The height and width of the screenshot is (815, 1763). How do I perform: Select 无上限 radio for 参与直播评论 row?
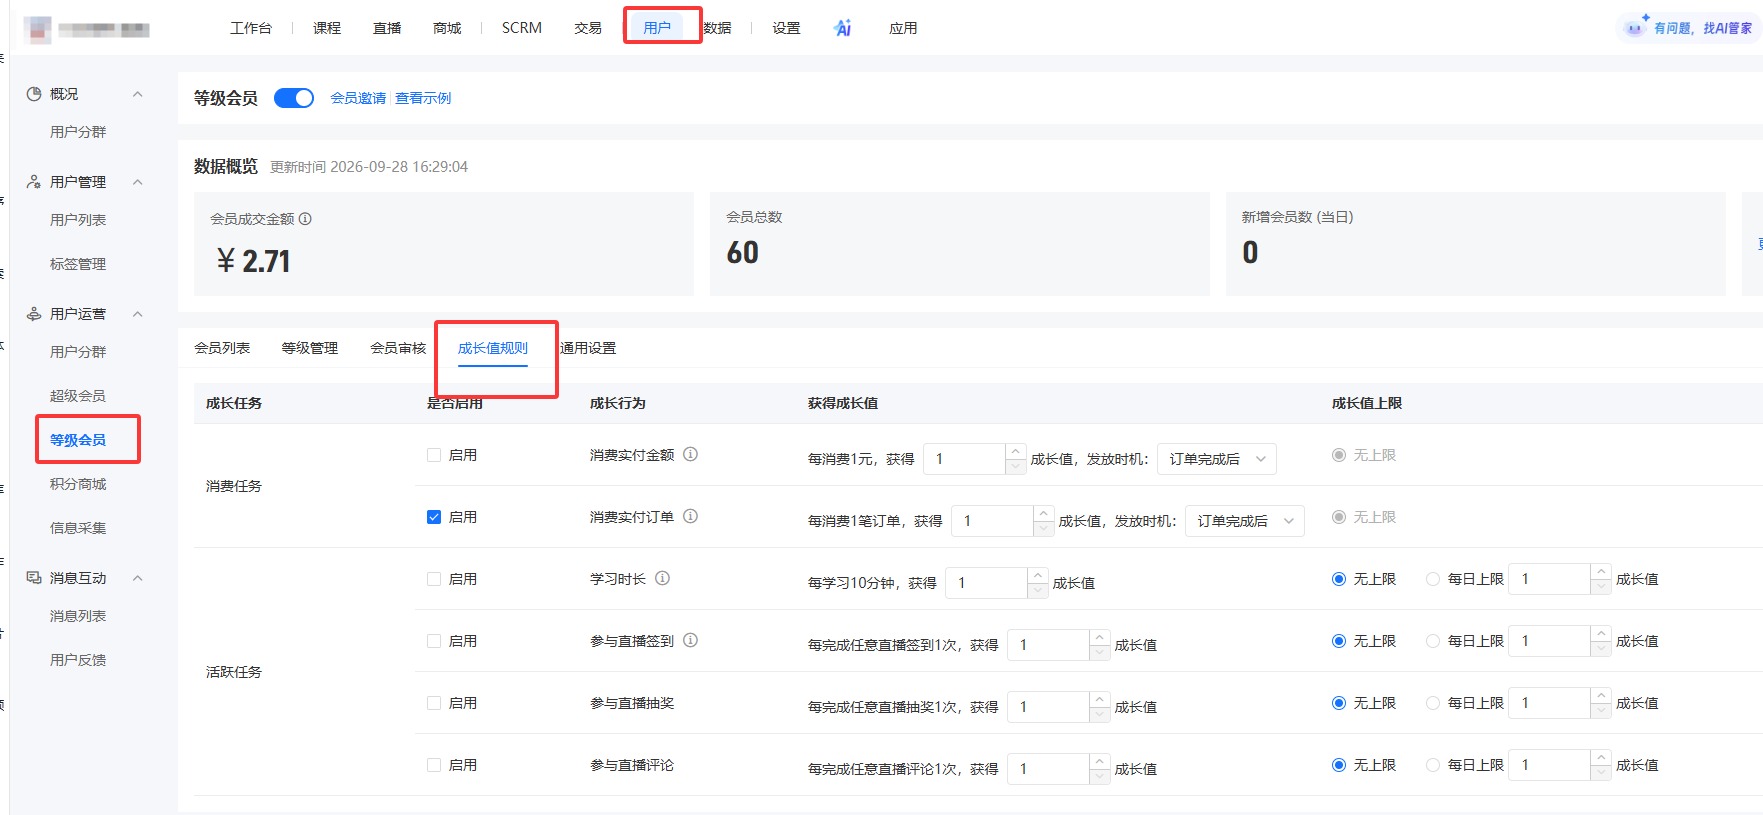1339,765
